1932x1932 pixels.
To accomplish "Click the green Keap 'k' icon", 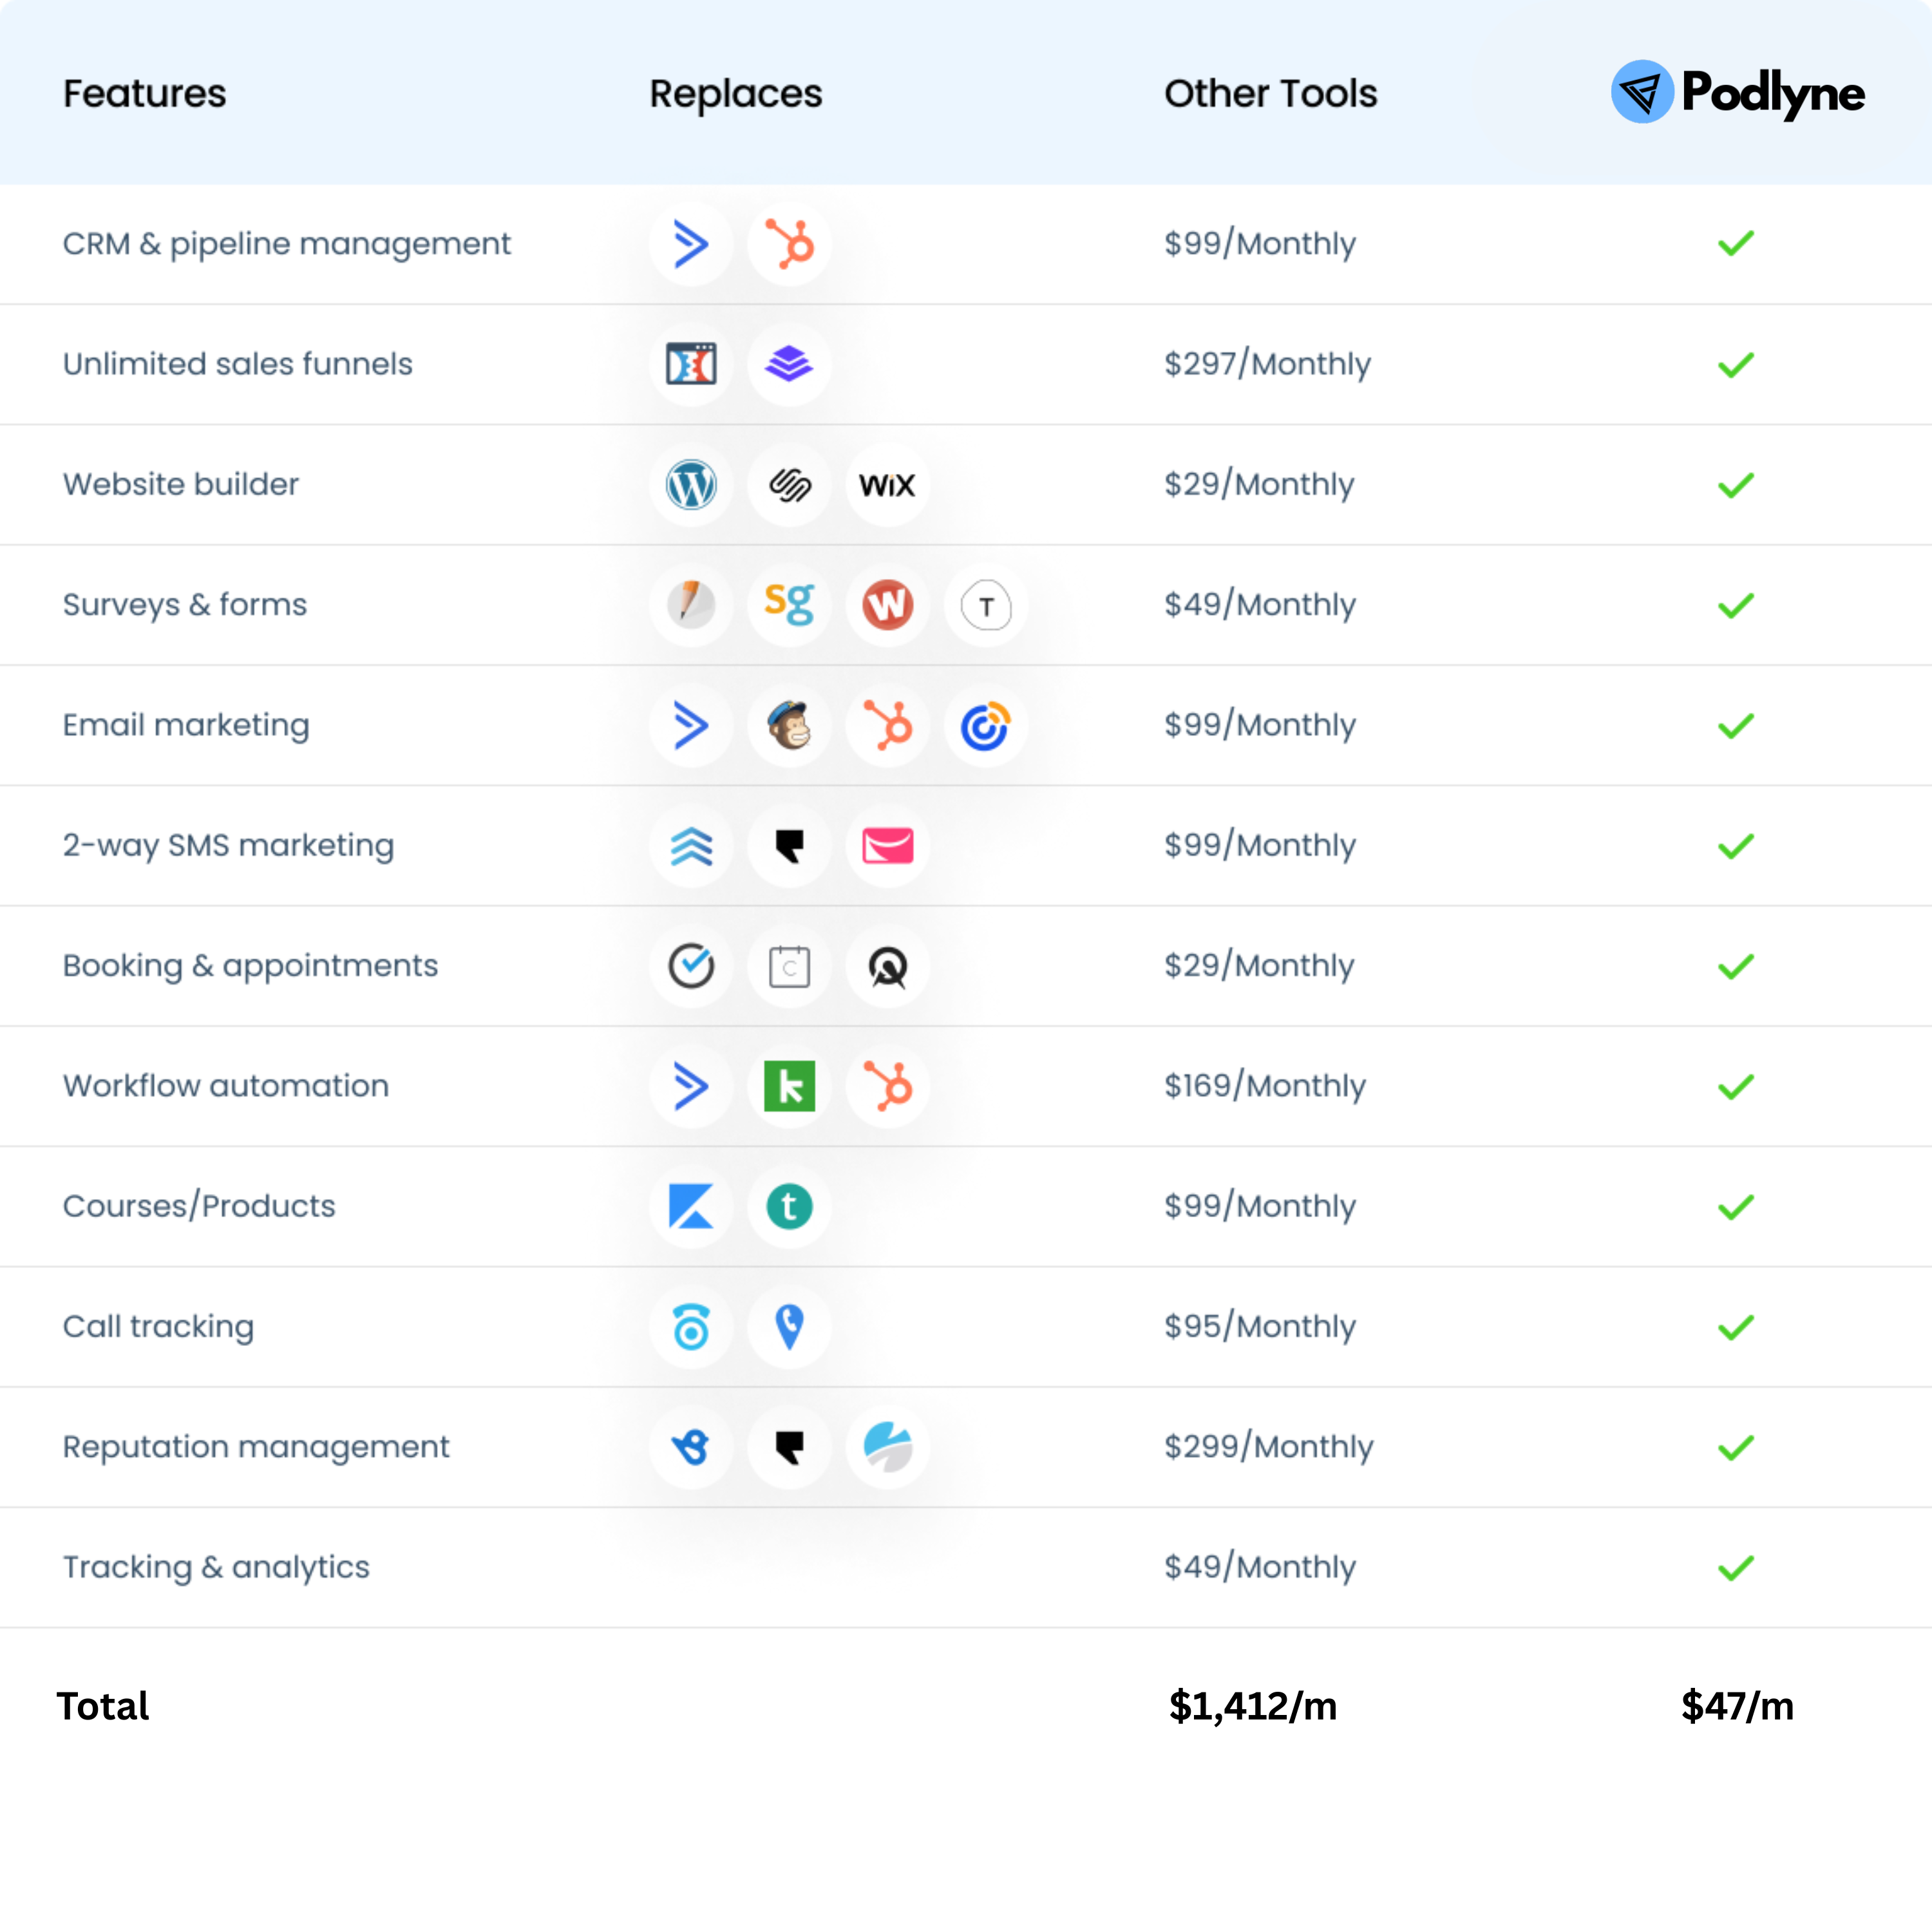I will coord(789,1086).
